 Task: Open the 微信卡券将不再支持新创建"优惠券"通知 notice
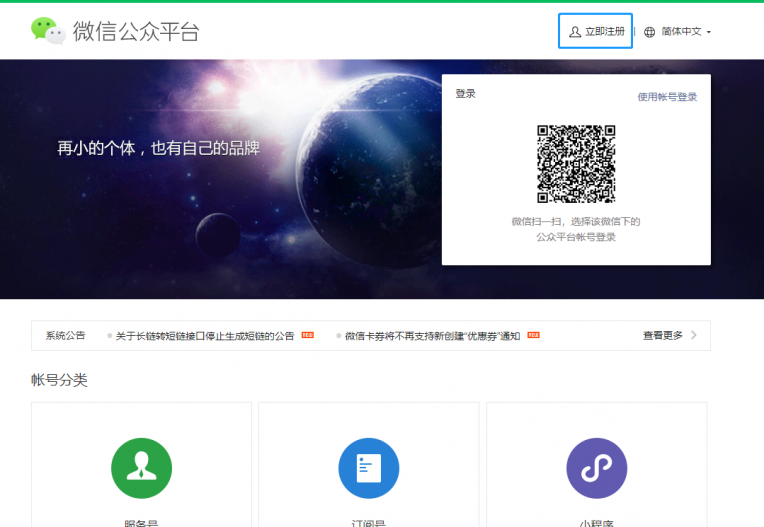(x=432, y=336)
